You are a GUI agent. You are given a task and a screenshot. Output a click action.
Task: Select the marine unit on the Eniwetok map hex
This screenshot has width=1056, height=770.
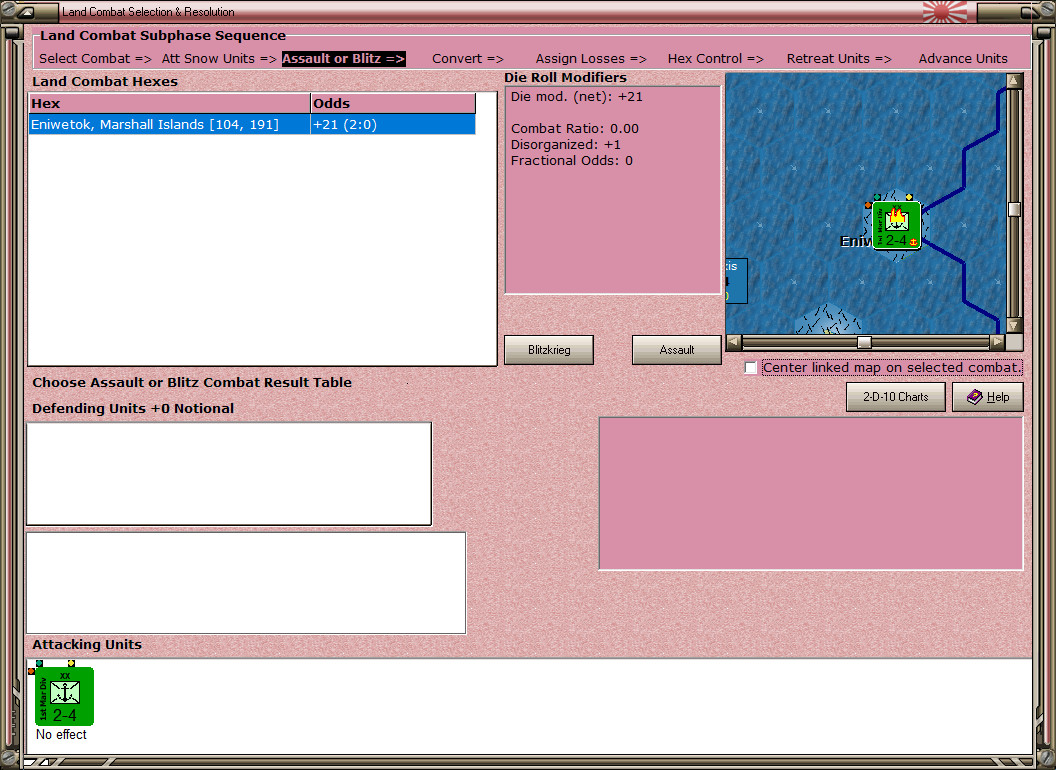pos(896,226)
